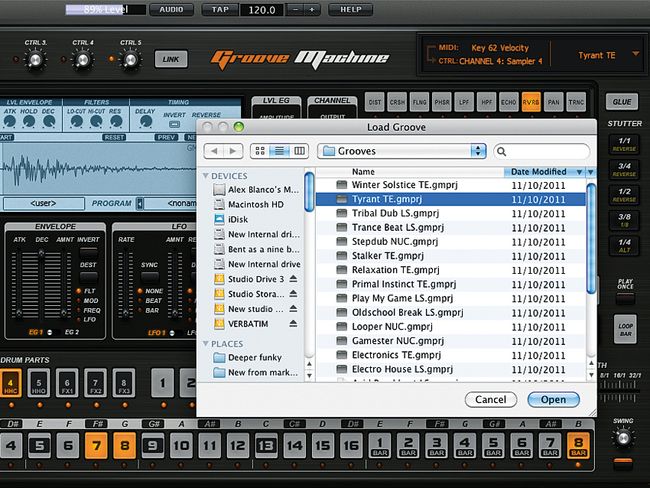Click the Cancel button
This screenshot has width=650, height=488.
(490, 399)
